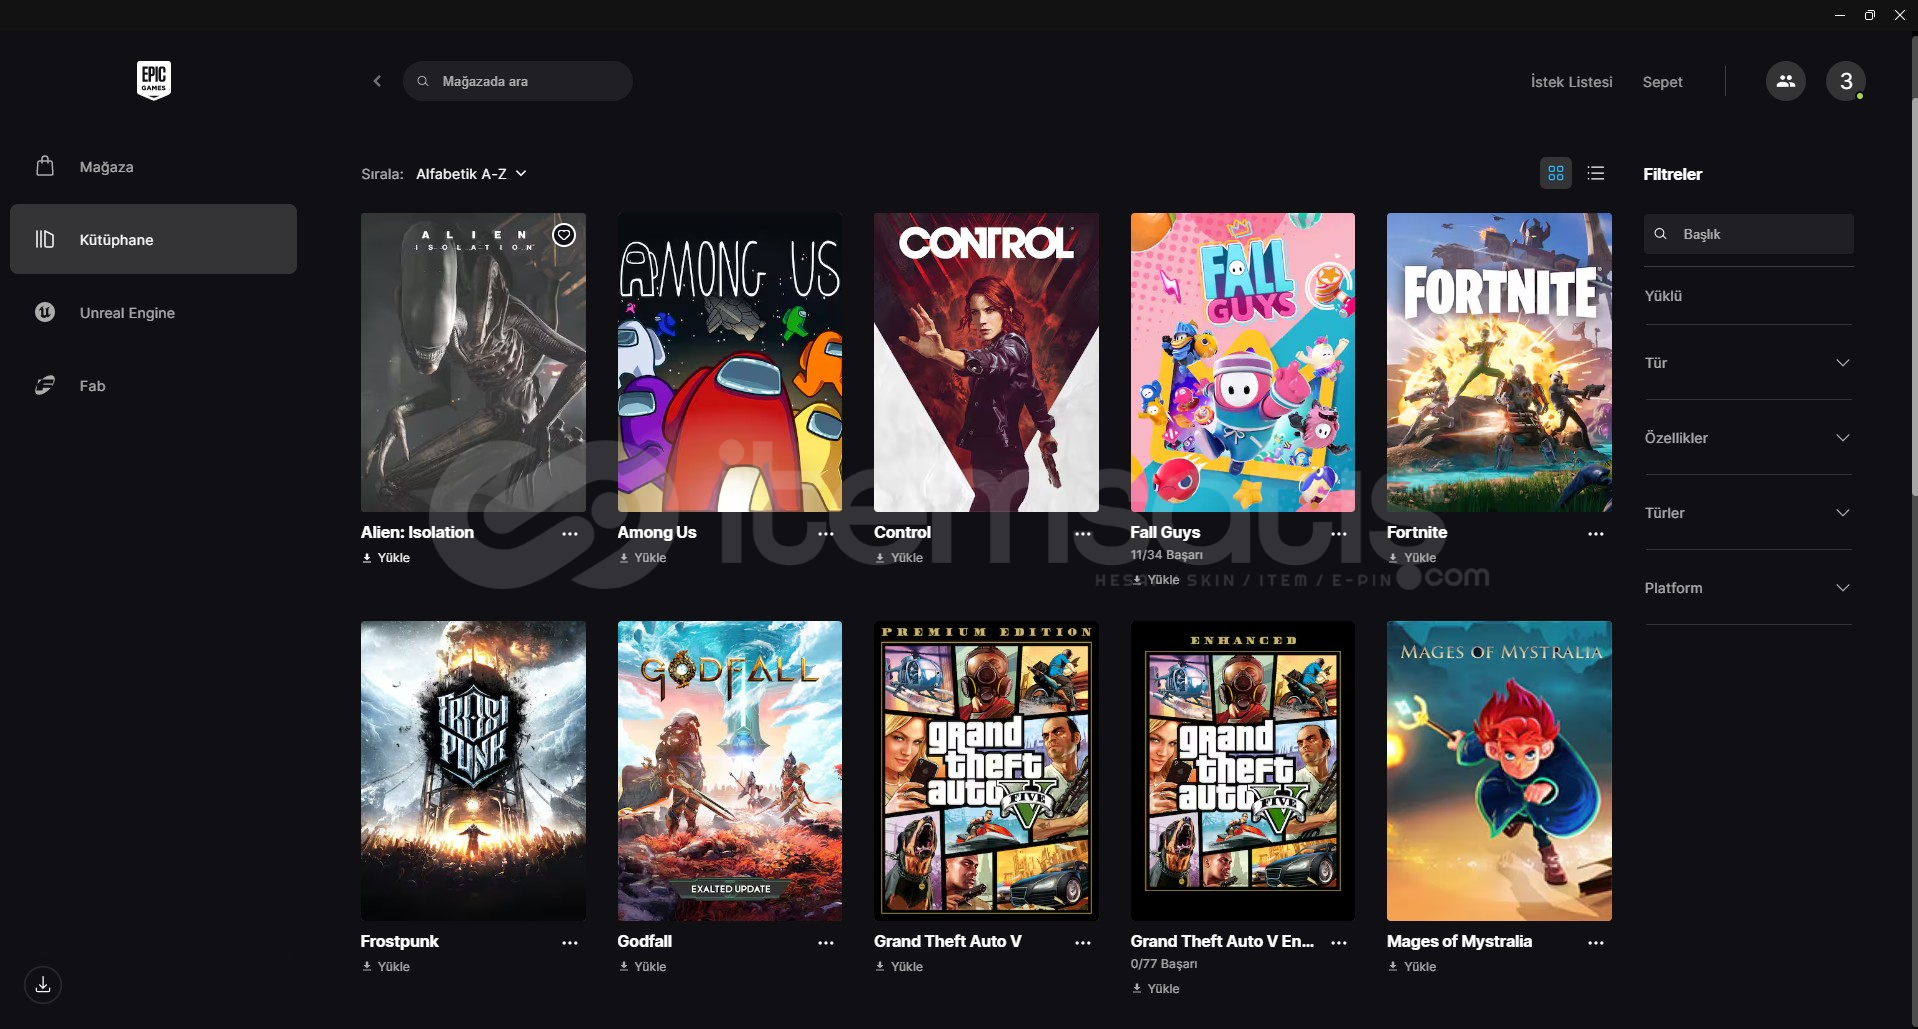Open the Mağaza store tab

click(153, 167)
